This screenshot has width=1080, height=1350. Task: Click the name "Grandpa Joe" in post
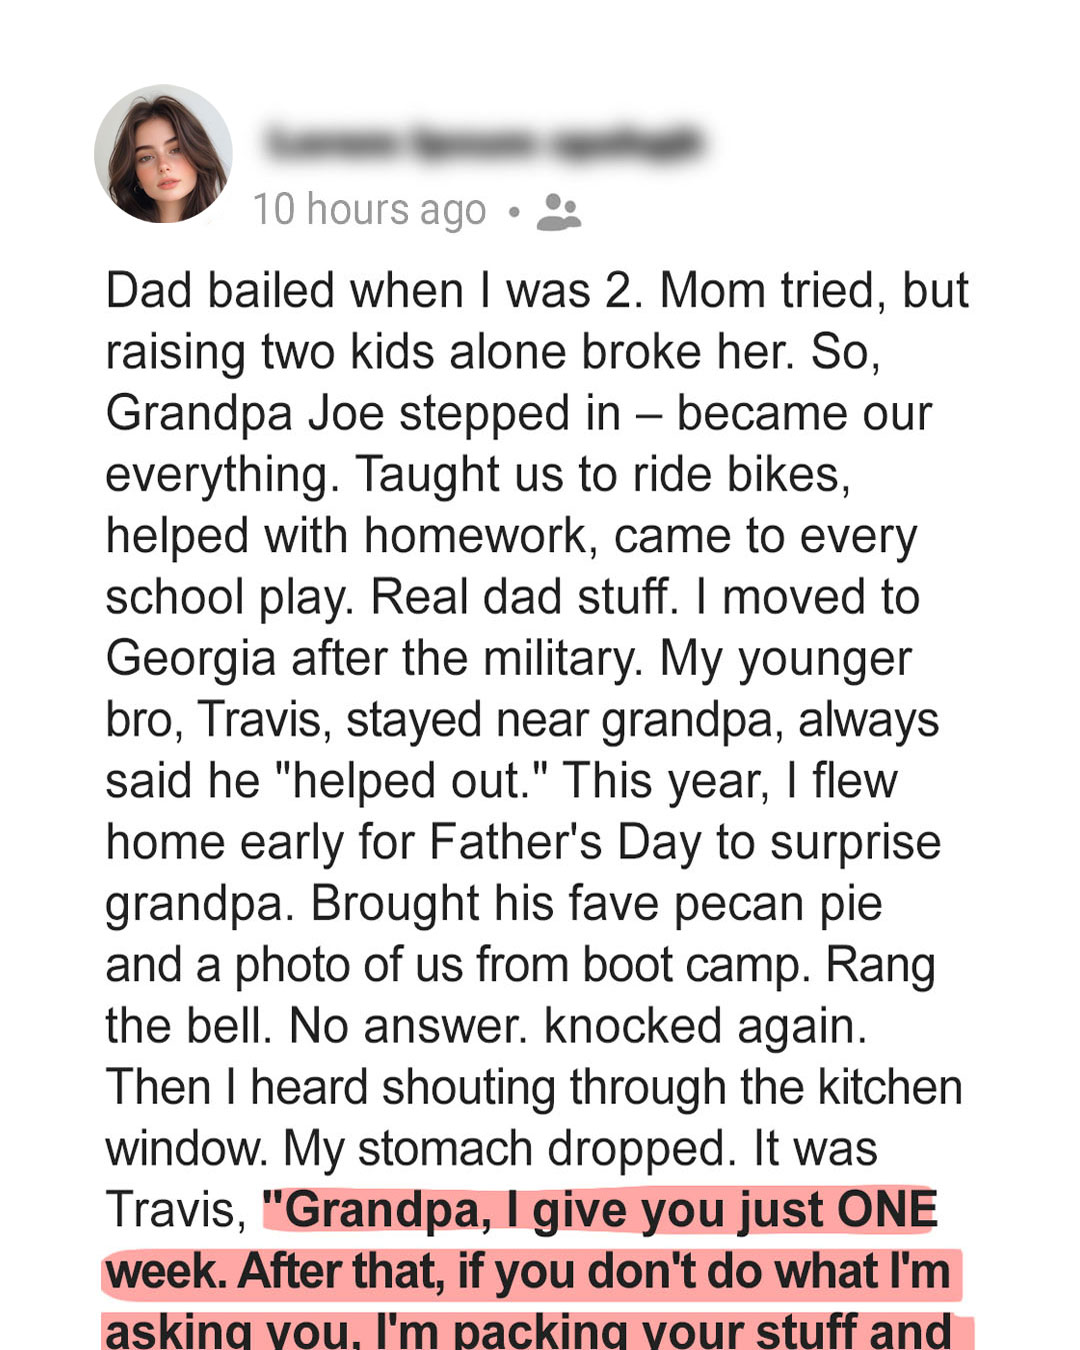coord(232,414)
